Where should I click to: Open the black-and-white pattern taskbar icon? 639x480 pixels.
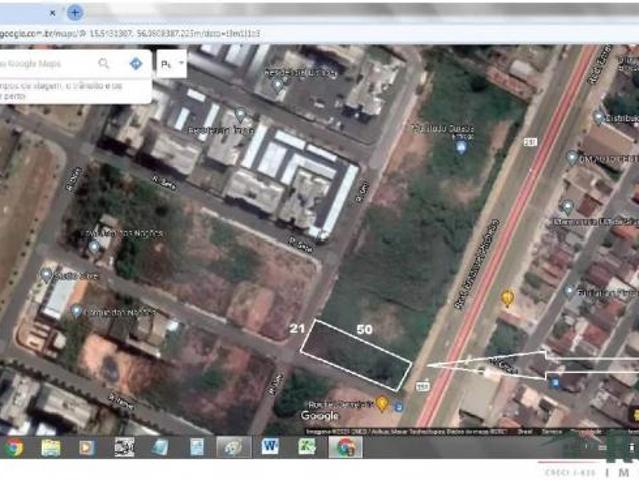coord(124,447)
